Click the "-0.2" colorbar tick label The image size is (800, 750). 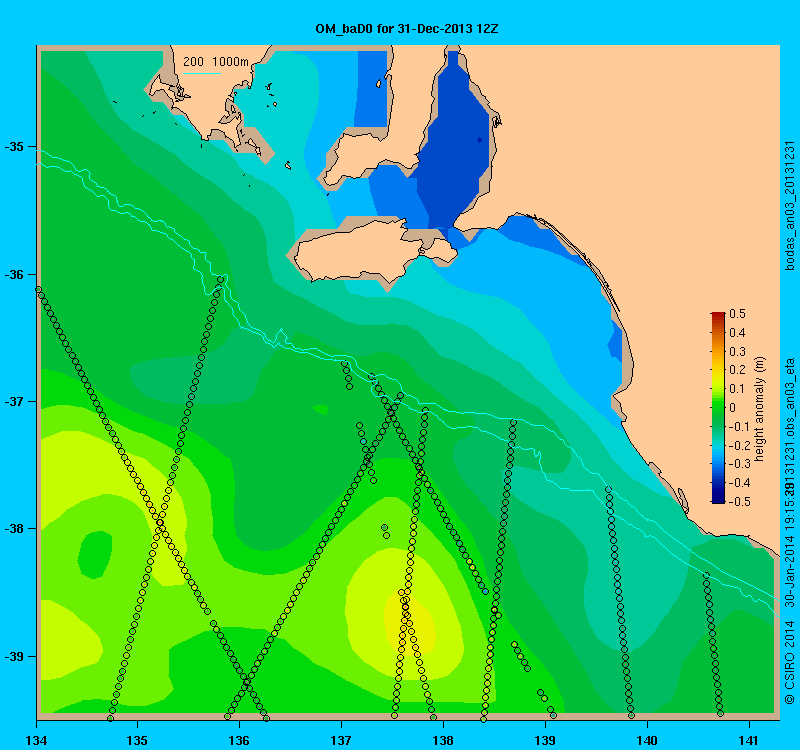point(738,445)
